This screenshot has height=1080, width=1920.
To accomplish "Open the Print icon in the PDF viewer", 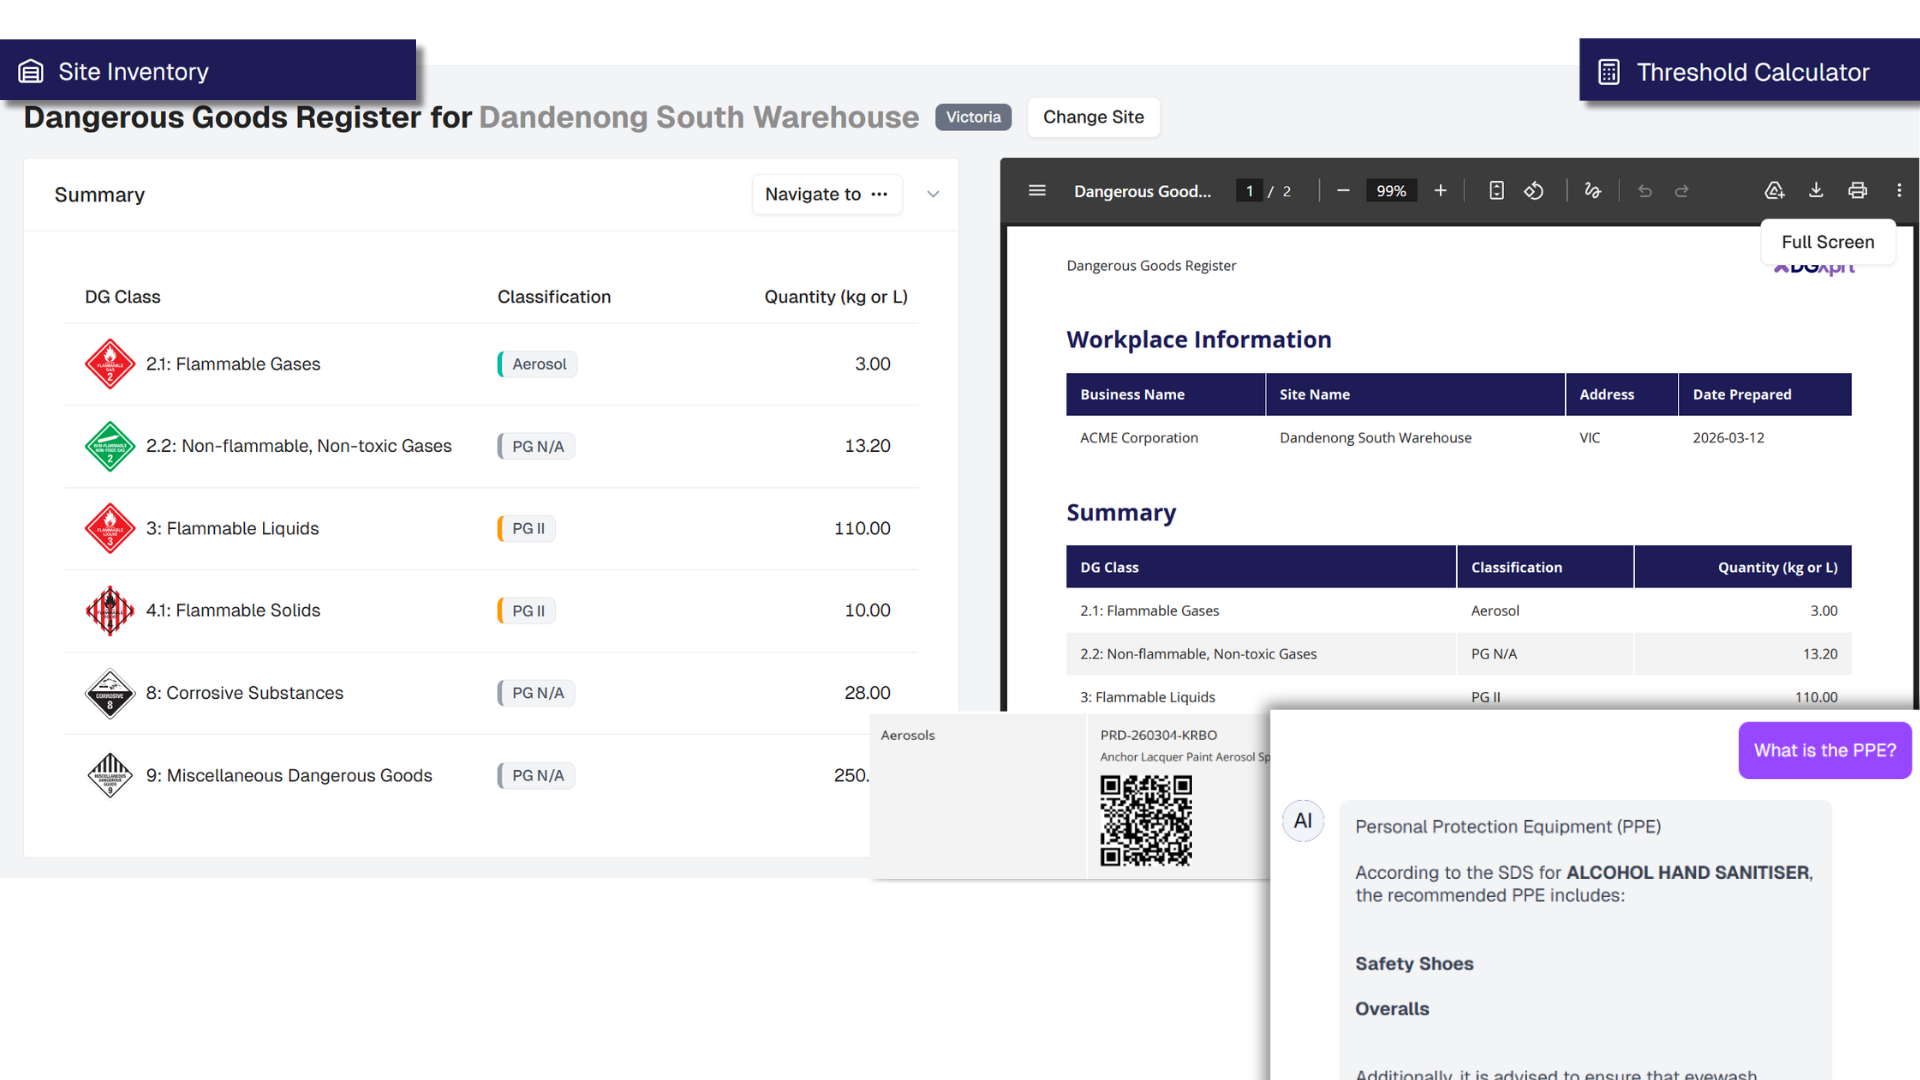I will click(x=1856, y=190).
